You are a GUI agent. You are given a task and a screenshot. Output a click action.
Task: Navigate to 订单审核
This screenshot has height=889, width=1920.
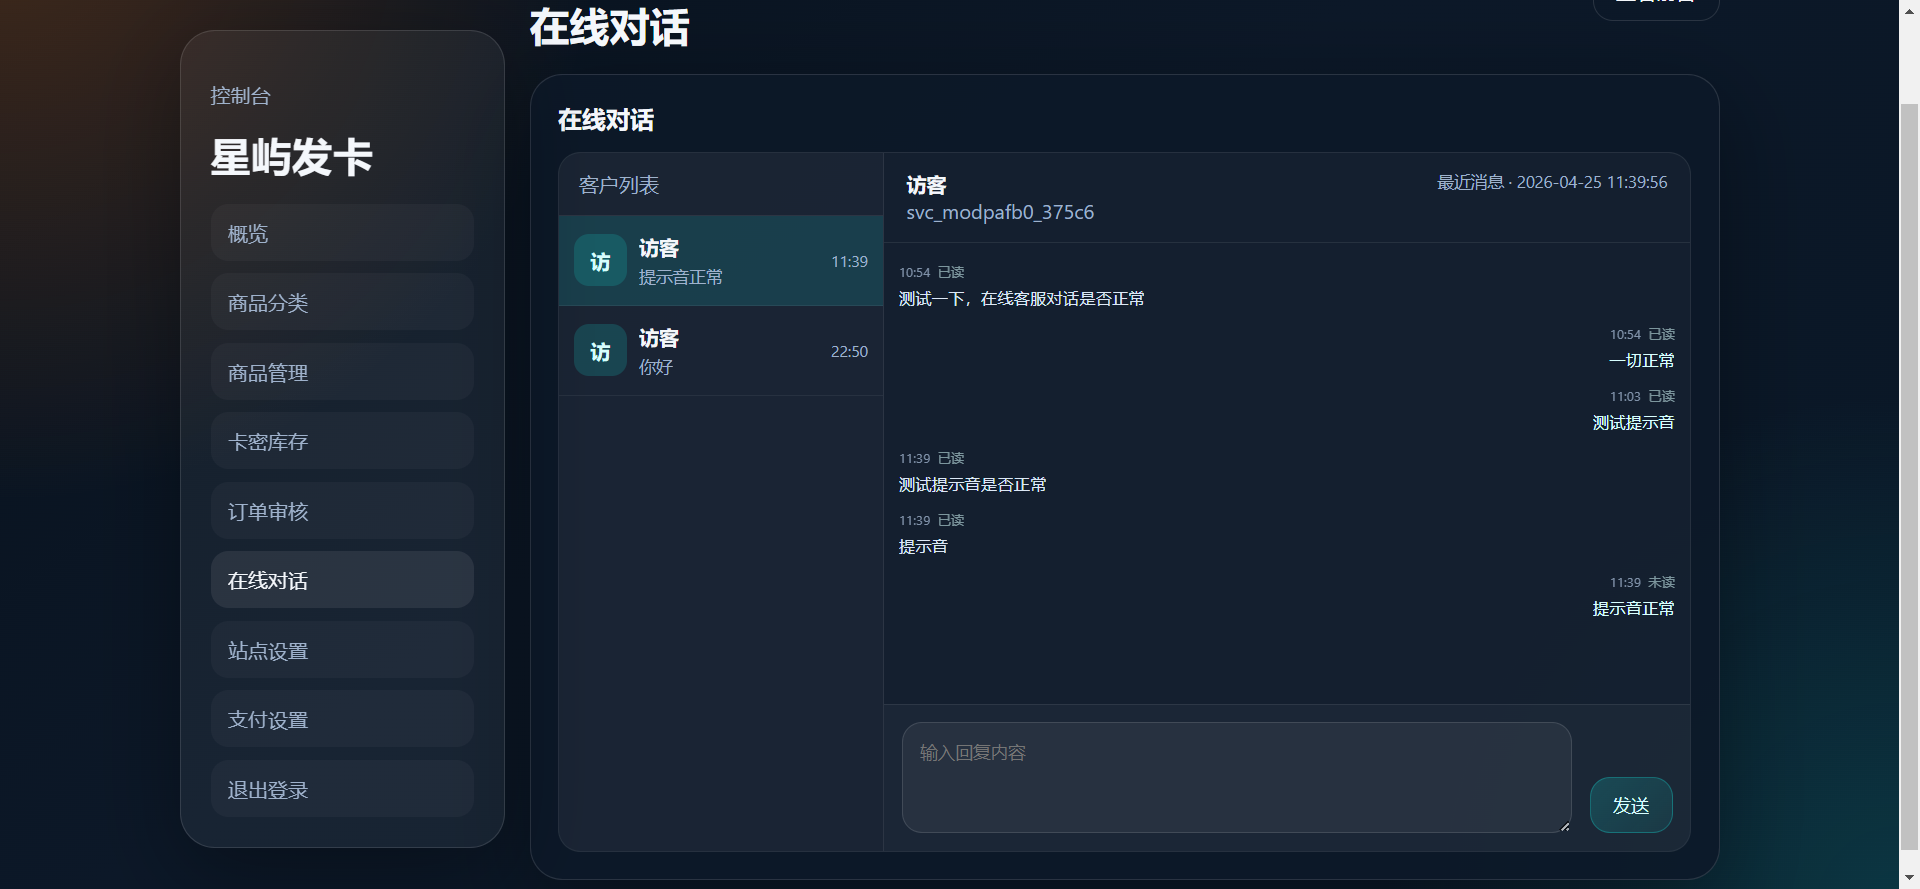341,510
